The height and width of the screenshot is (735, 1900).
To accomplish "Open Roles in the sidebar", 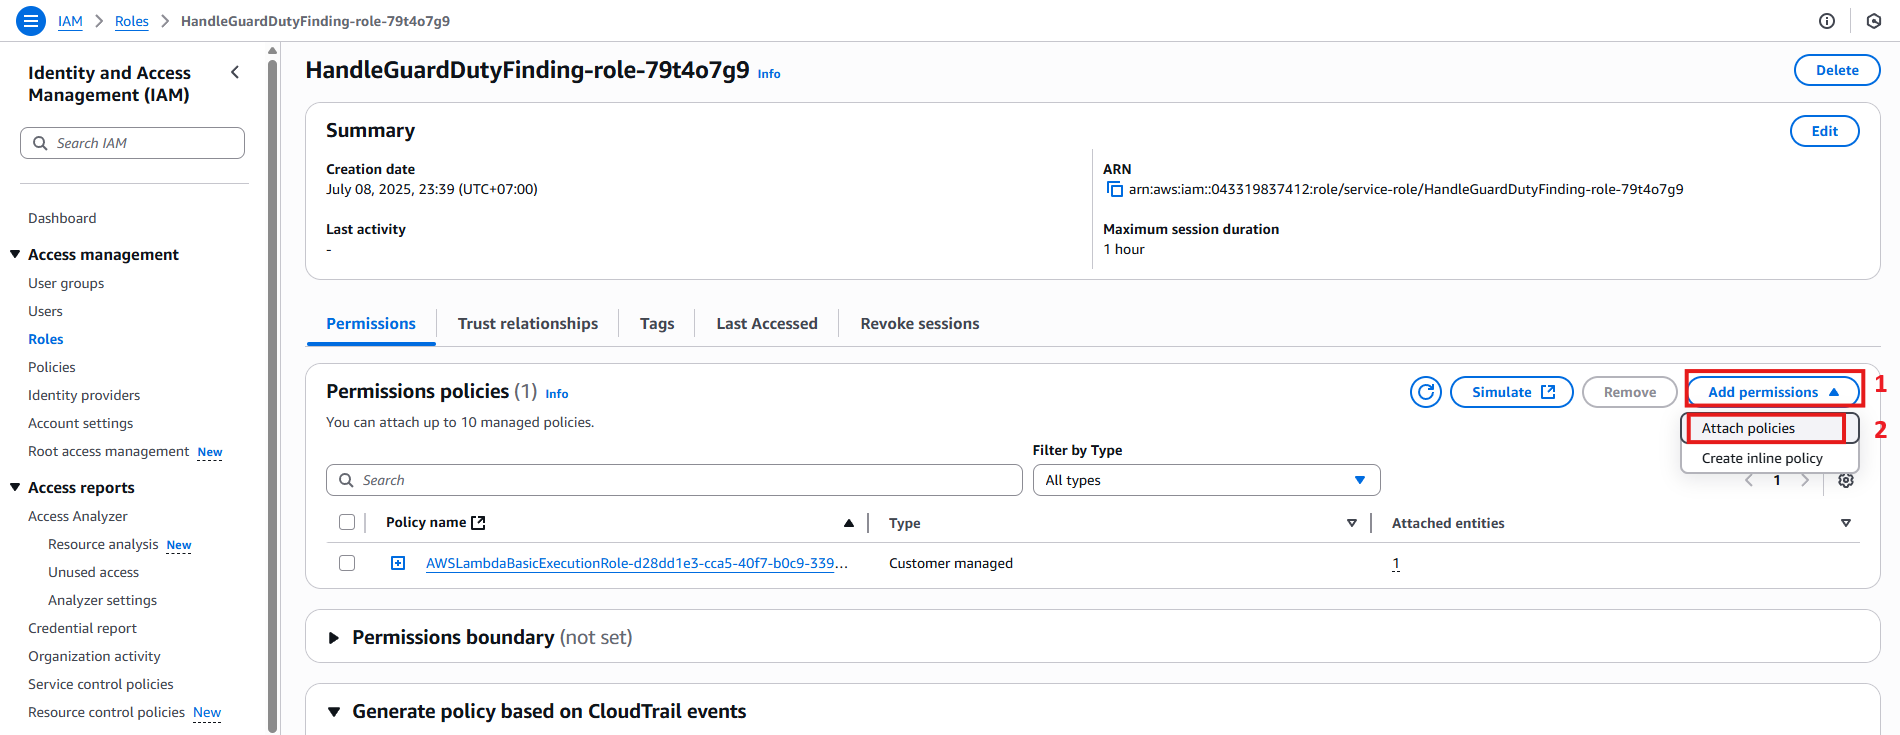I will [46, 339].
